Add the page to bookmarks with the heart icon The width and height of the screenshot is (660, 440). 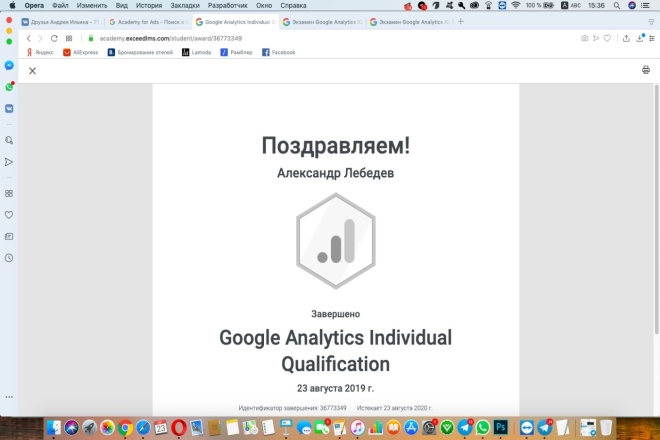pyautogui.click(x=607, y=38)
